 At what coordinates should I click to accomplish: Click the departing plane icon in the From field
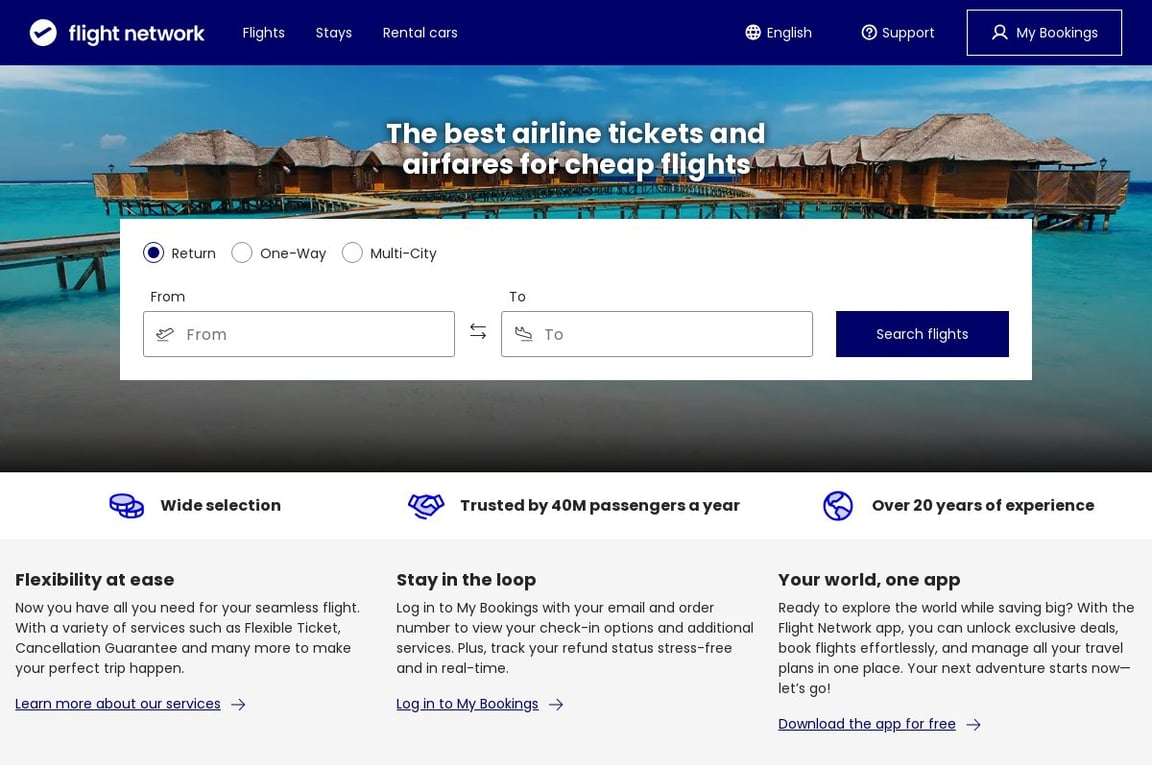pyautogui.click(x=165, y=334)
